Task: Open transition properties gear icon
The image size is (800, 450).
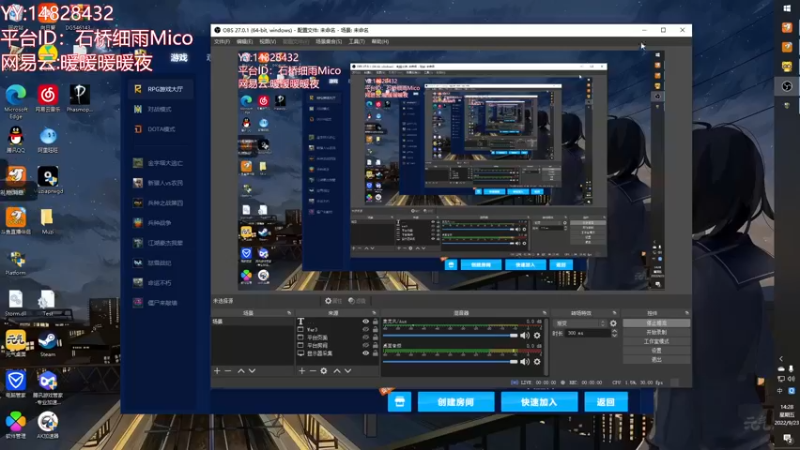Action: [x=613, y=323]
